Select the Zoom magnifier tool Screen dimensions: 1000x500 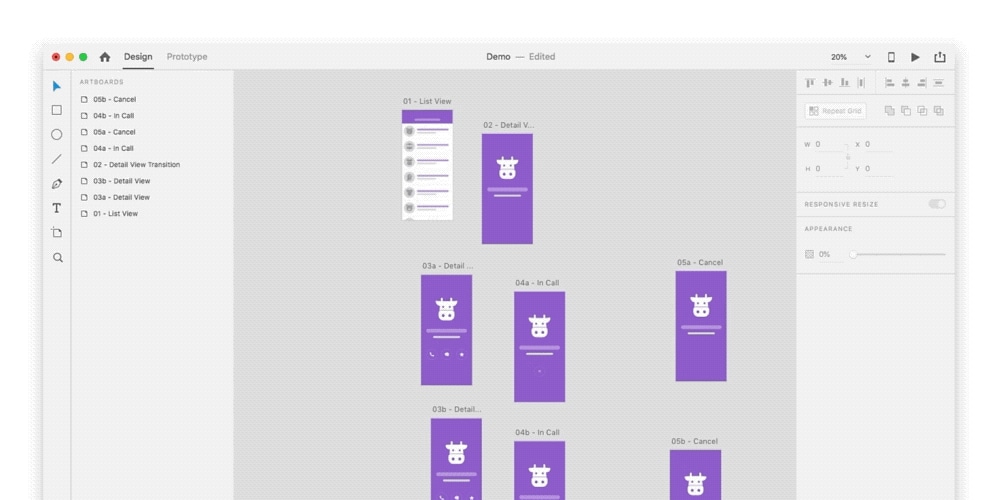click(x=57, y=258)
